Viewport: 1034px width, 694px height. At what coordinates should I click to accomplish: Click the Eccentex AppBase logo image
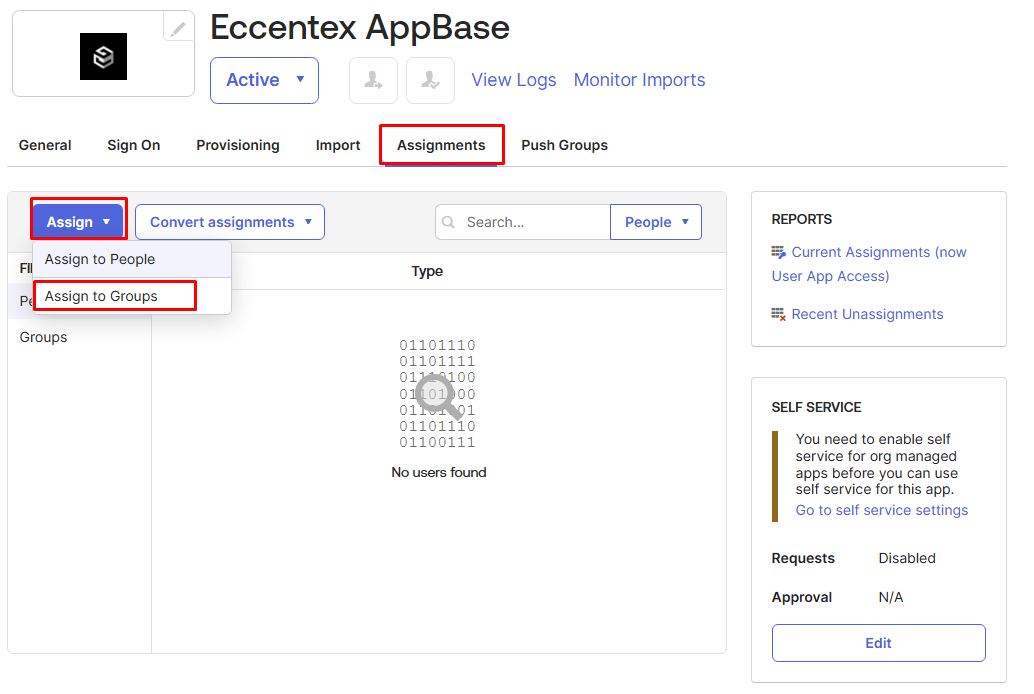[104, 57]
